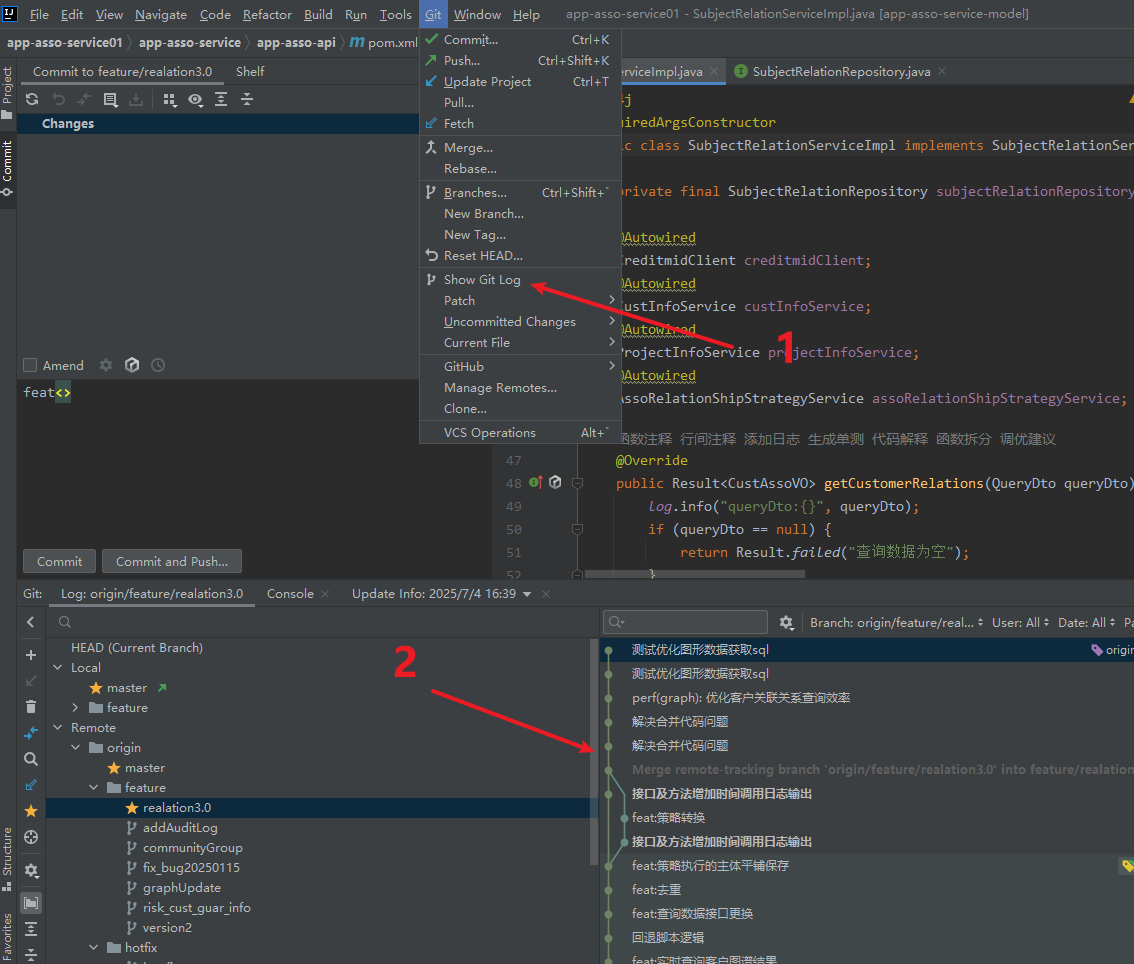Open the Group By options in Commit toolbar
Viewport: 1134px width, 964px height.
point(170,100)
